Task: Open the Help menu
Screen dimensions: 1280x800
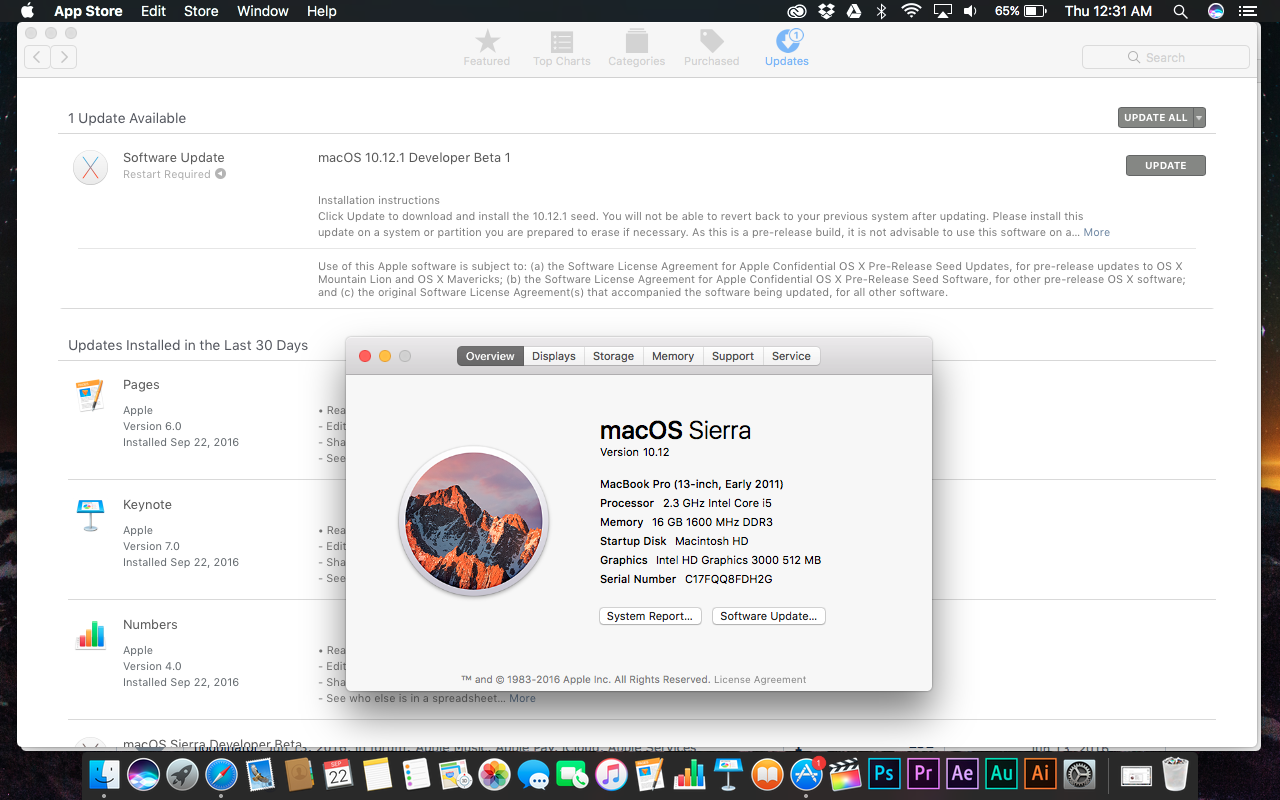Action: [322, 11]
